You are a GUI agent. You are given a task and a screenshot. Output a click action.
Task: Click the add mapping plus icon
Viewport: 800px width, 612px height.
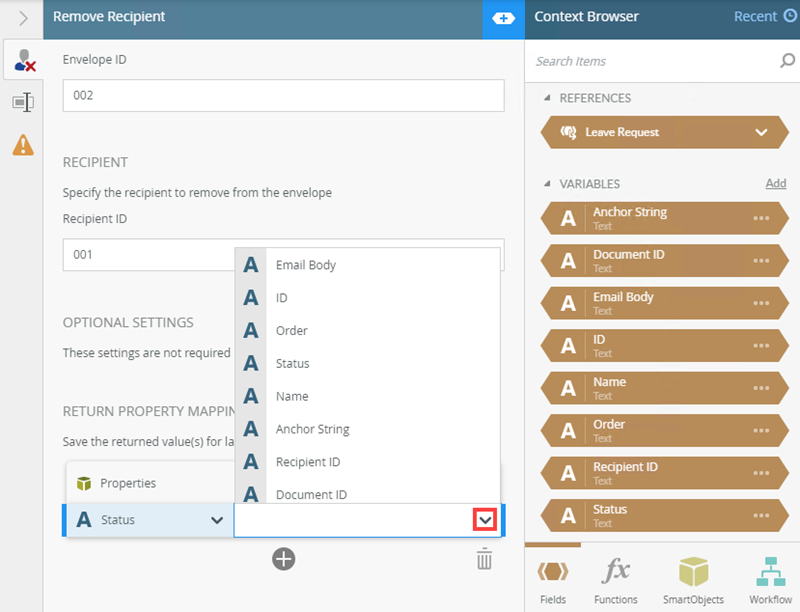coord(283,559)
